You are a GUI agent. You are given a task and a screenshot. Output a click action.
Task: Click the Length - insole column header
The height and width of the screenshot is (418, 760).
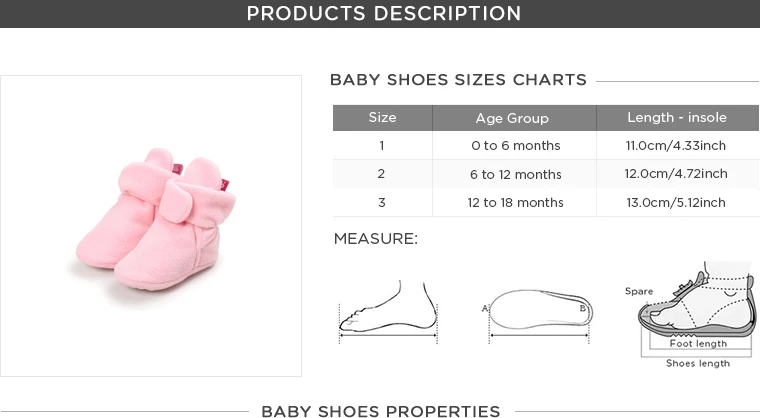point(676,118)
